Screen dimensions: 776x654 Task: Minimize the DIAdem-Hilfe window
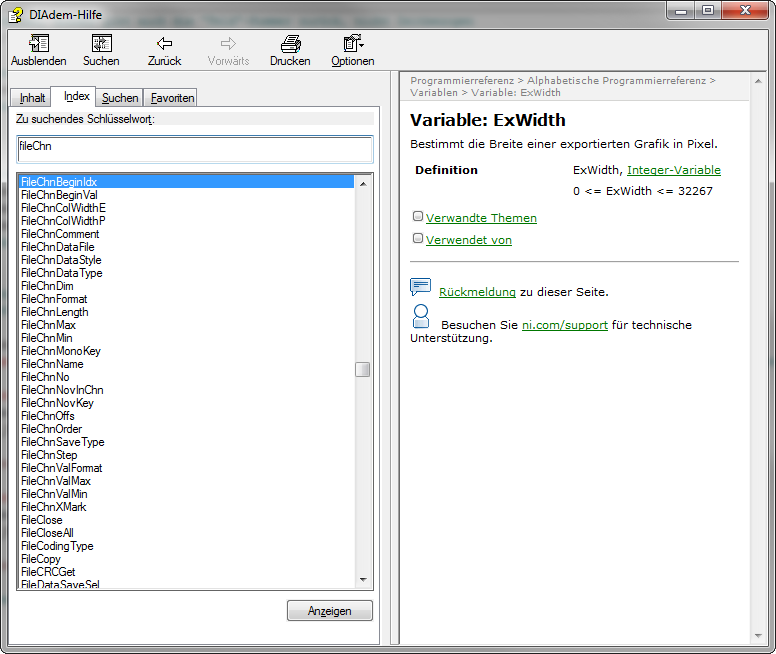(681, 10)
